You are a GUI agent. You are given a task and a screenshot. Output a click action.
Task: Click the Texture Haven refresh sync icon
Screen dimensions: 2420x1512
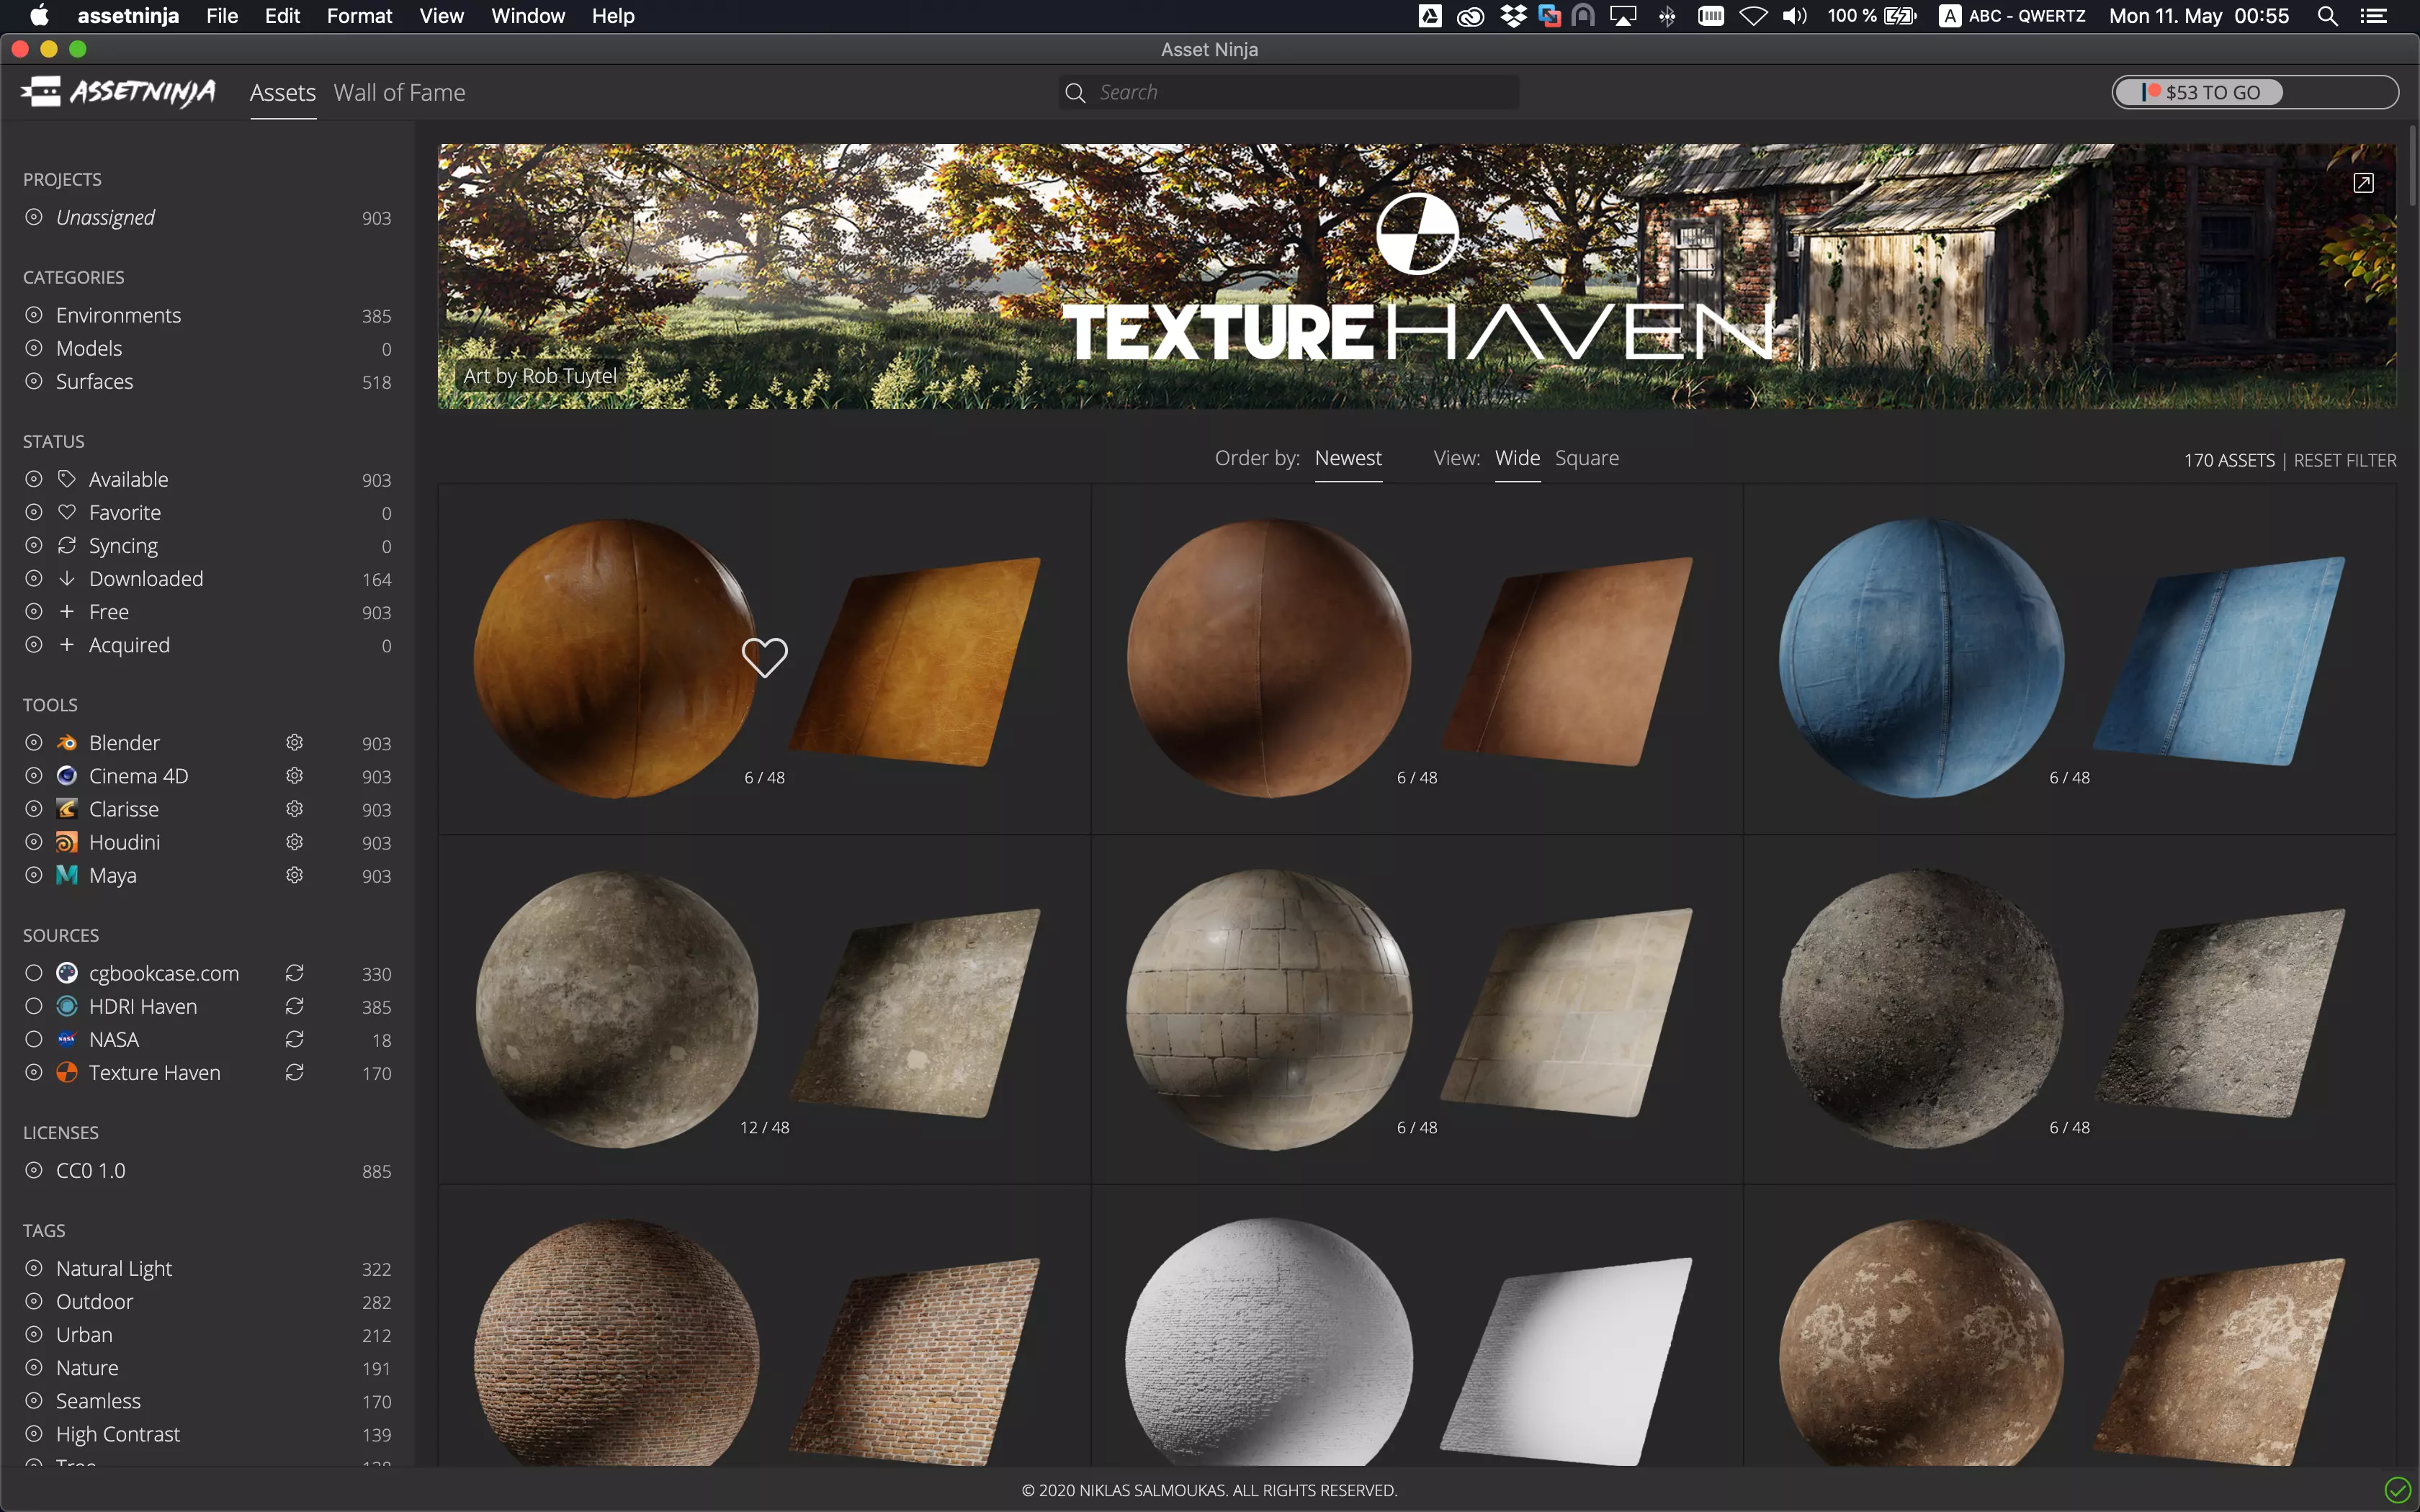[x=294, y=1072]
